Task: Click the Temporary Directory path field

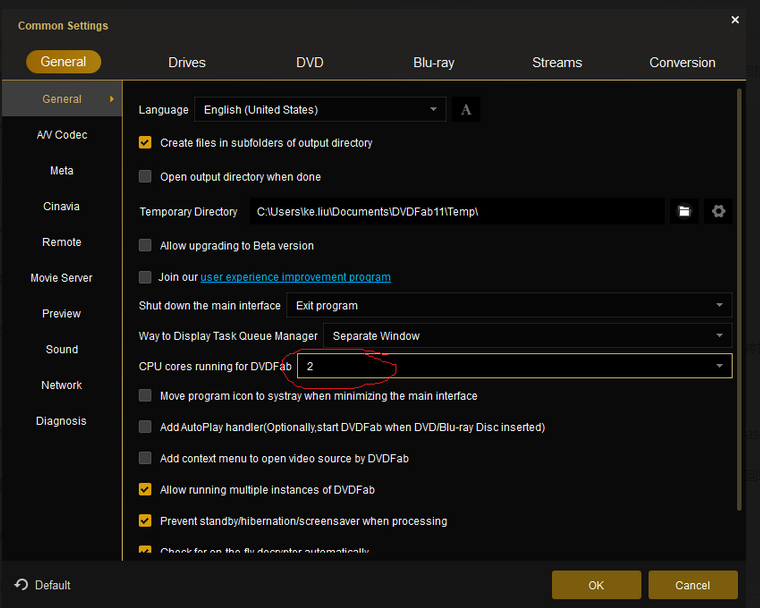Action: 457,211
